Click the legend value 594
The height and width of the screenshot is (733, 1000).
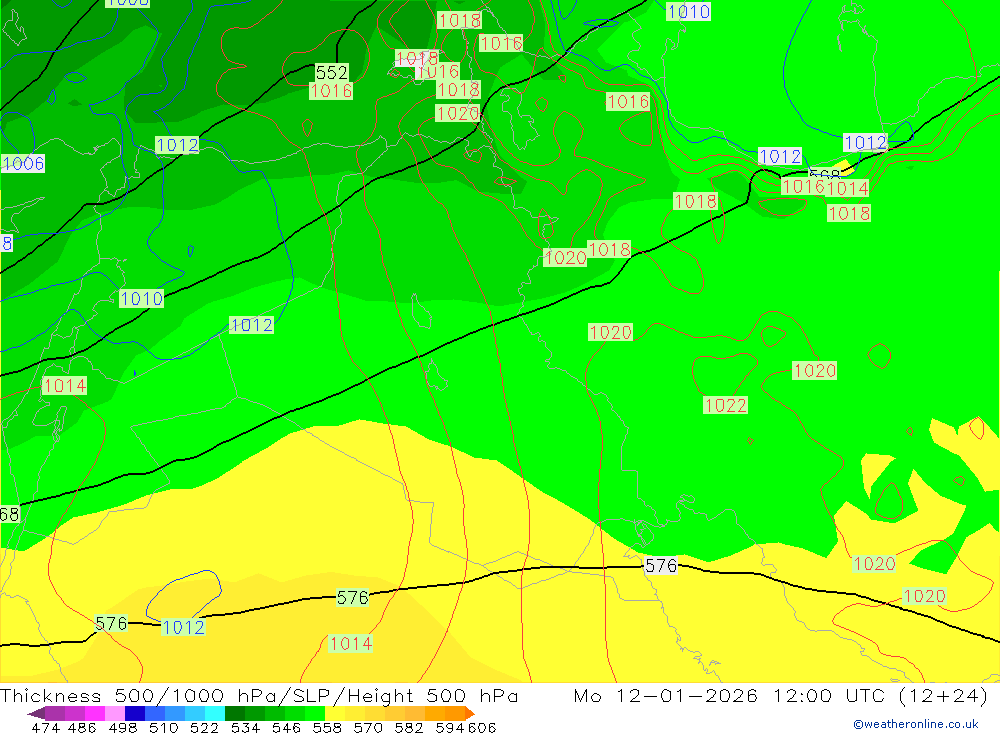click(x=450, y=727)
